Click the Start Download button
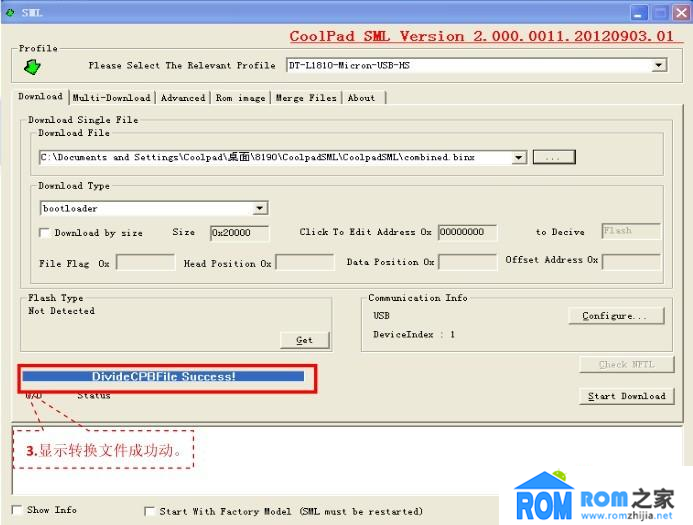Screen dimensions: 693x525 626,396
